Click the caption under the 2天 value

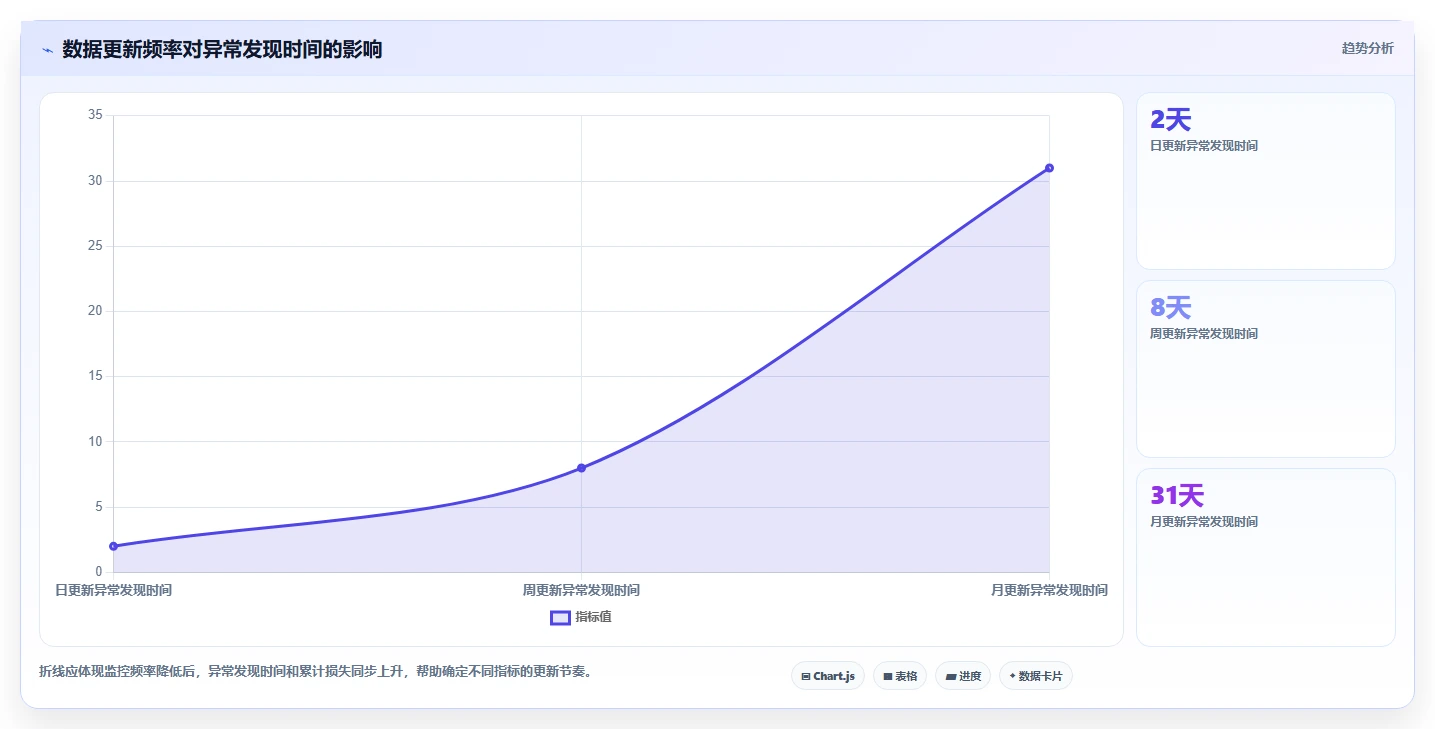pyautogui.click(x=1204, y=145)
